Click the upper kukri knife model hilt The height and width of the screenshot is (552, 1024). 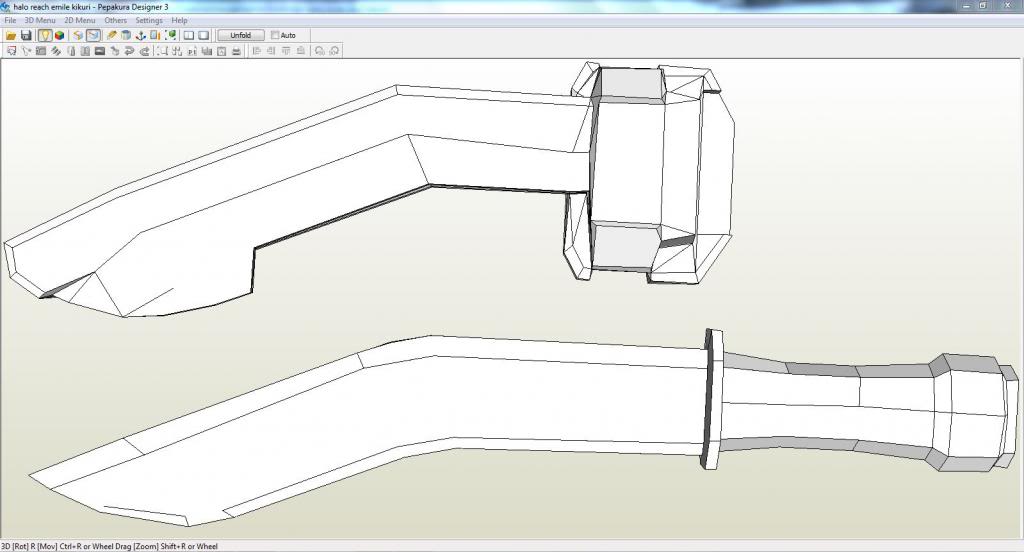click(650, 173)
